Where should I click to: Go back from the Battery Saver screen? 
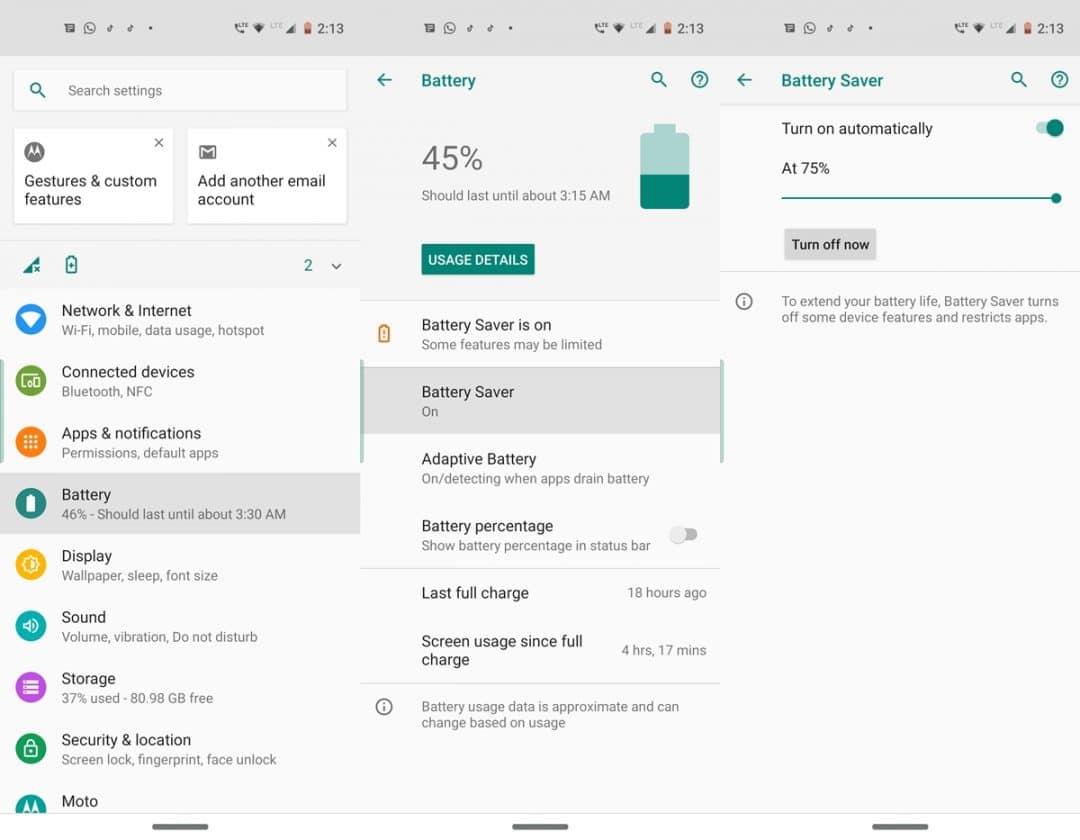click(745, 80)
